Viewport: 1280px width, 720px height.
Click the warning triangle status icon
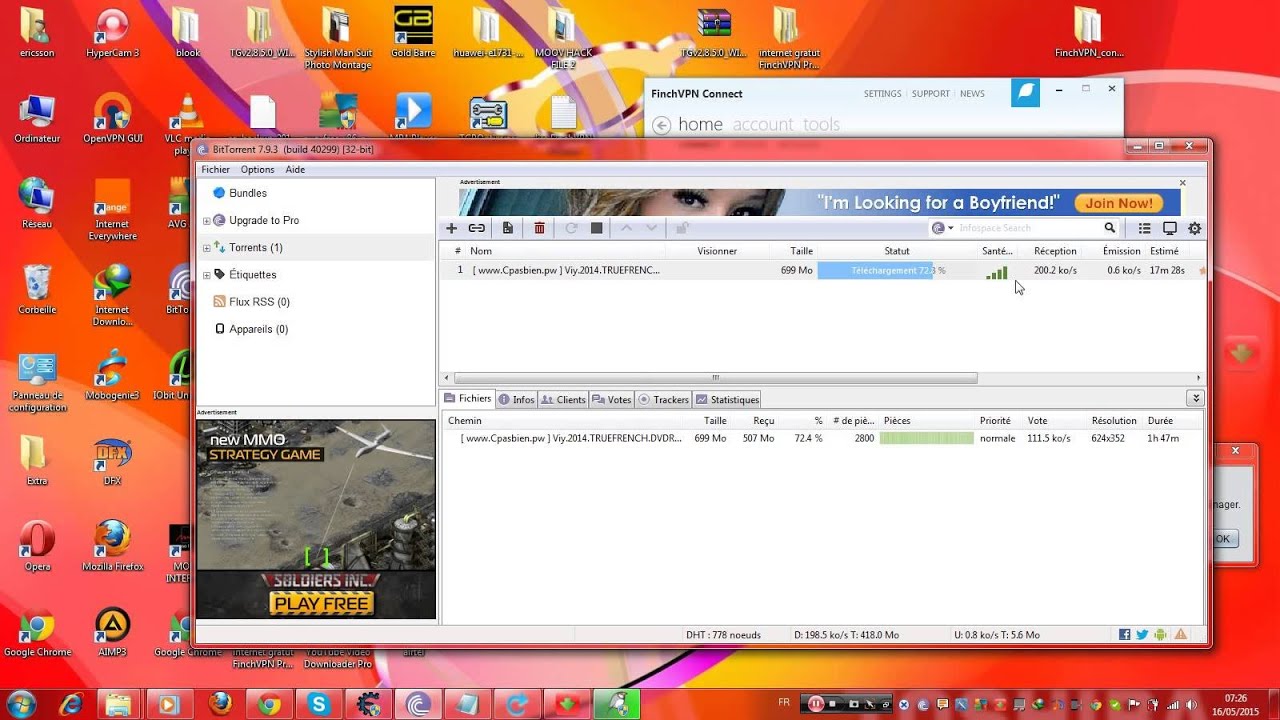click(x=1181, y=634)
